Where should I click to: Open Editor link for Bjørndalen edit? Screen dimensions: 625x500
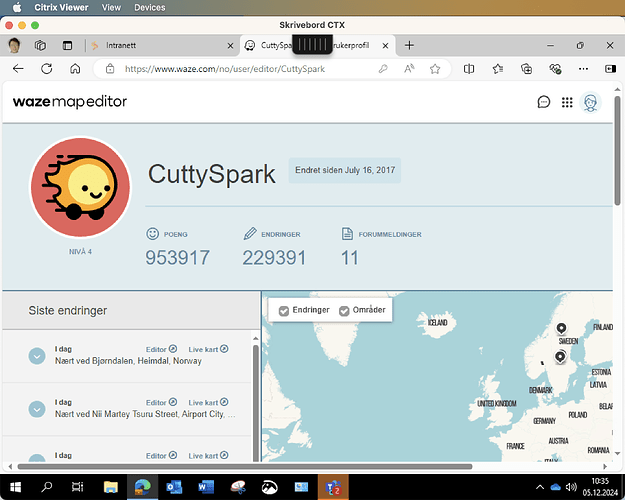161,348
